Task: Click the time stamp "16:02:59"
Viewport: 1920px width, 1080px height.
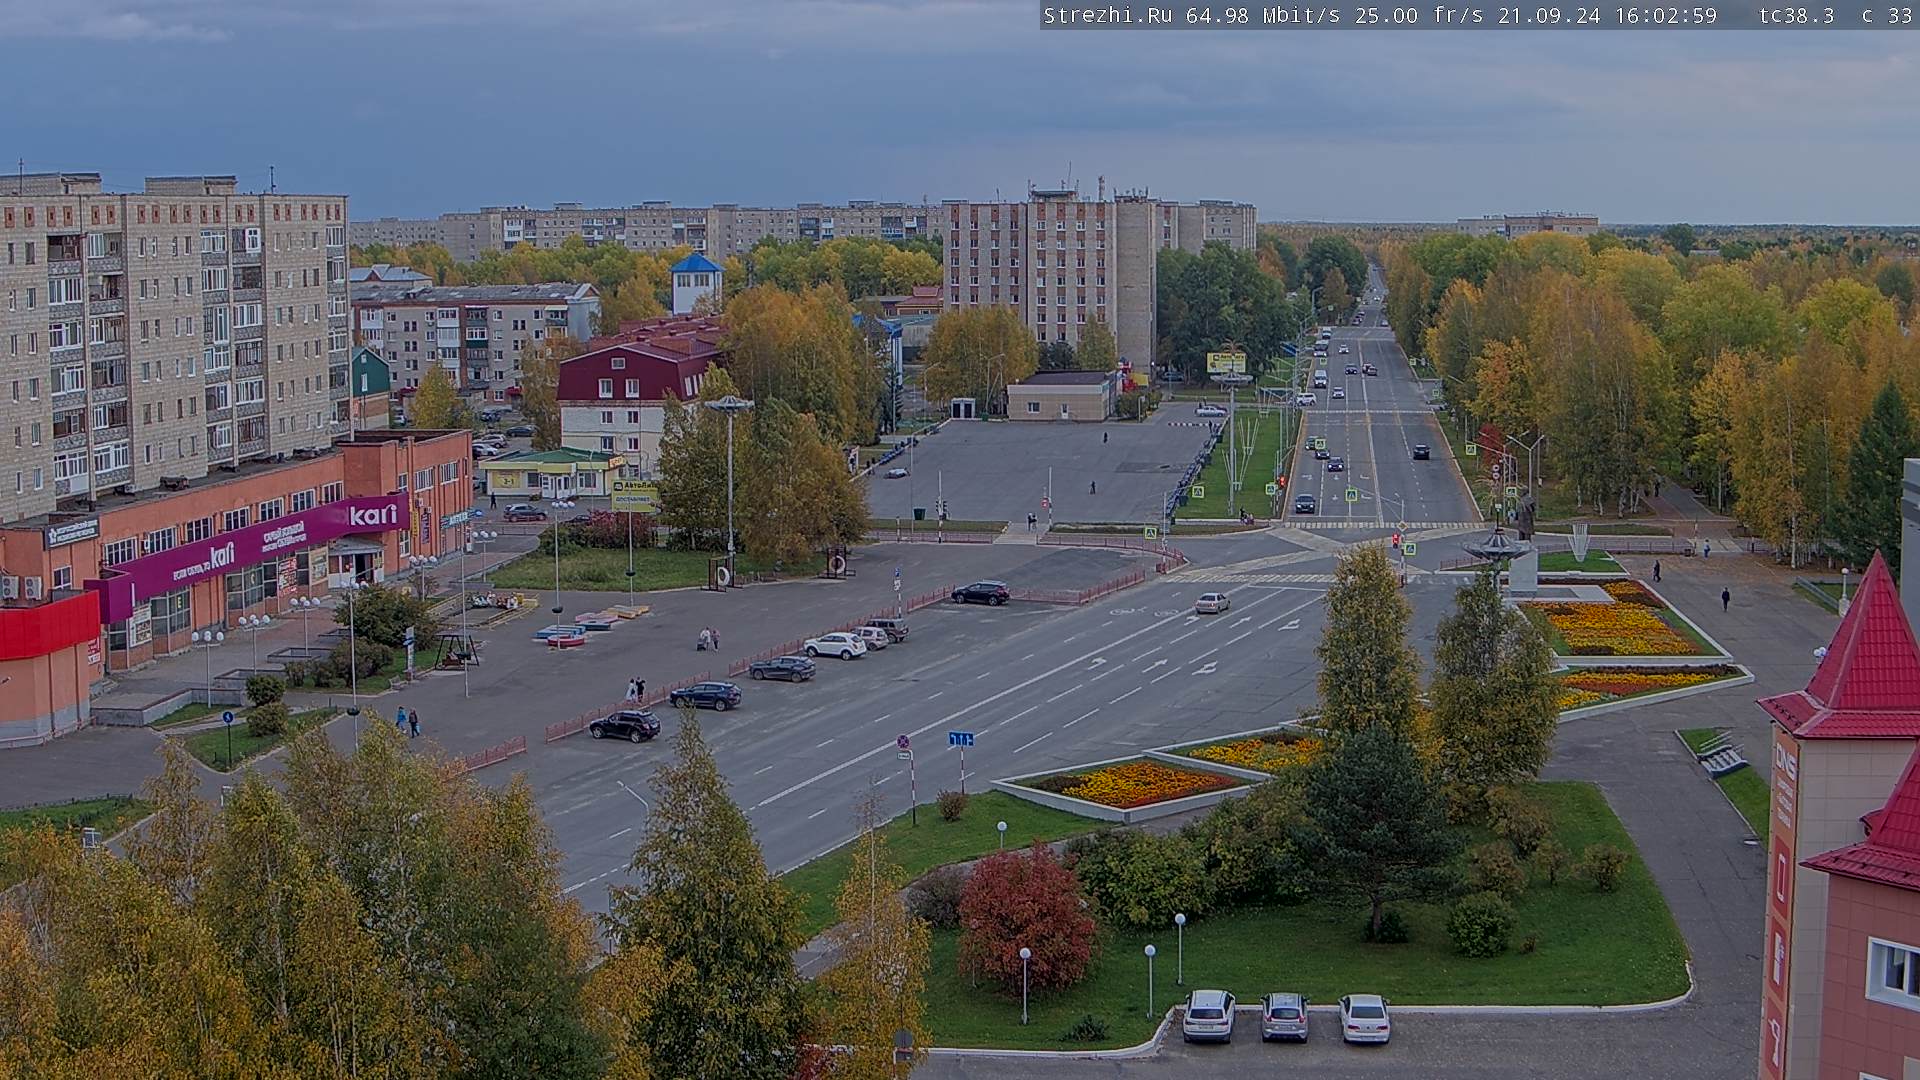Action: (1665, 15)
